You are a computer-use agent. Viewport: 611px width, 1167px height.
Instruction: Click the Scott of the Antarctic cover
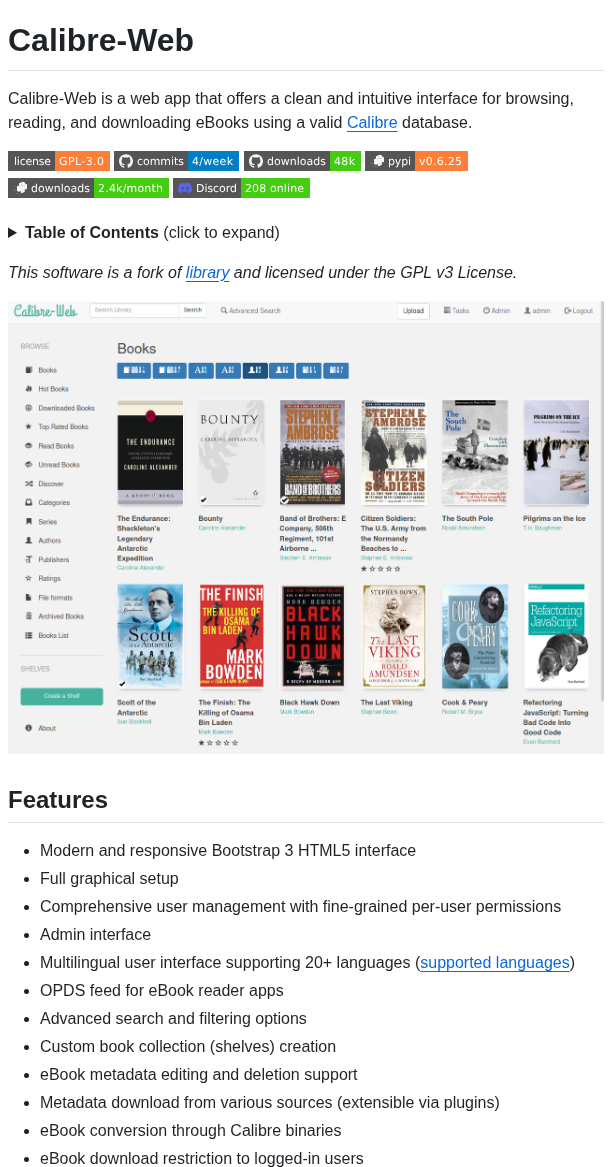[x=150, y=636]
